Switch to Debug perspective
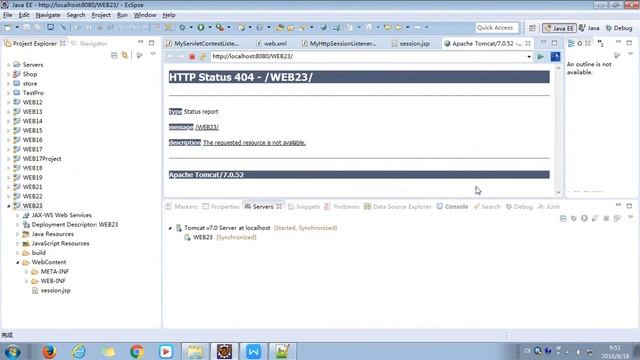Viewport: 640px width, 360px height. 619,28
